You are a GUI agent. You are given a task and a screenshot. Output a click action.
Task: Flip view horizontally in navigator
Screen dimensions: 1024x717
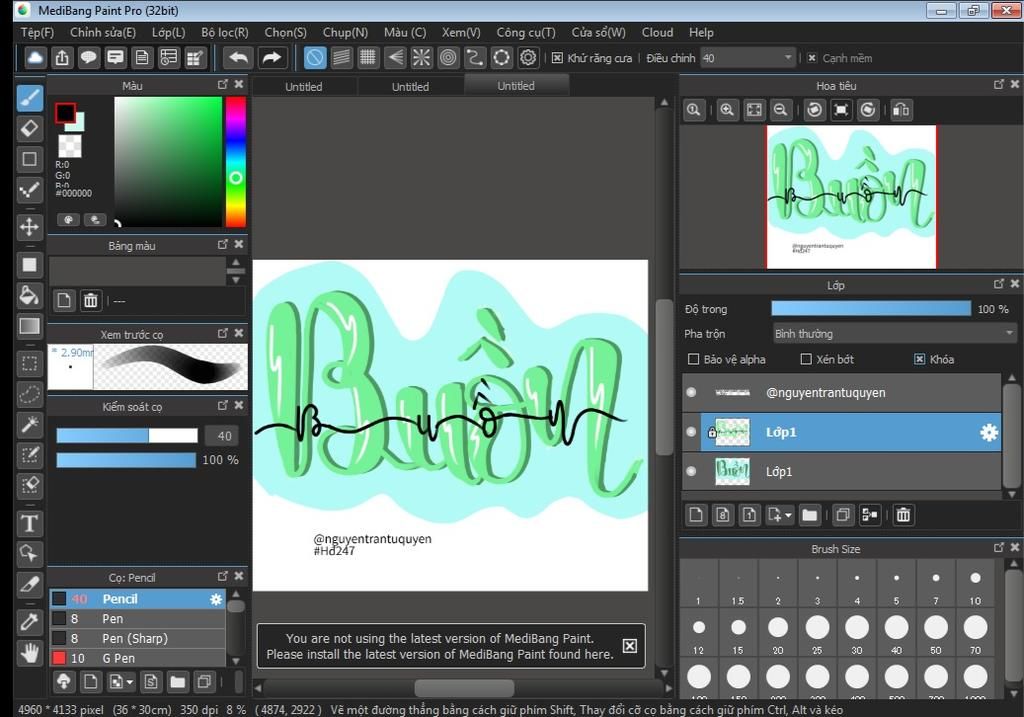tap(901, 110)
